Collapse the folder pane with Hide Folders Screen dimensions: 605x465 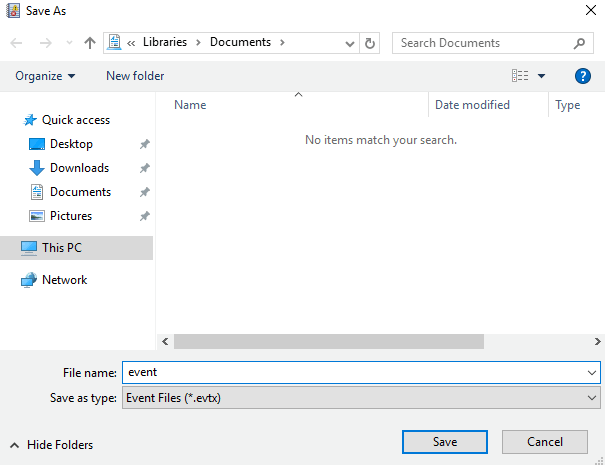(51, 445)
